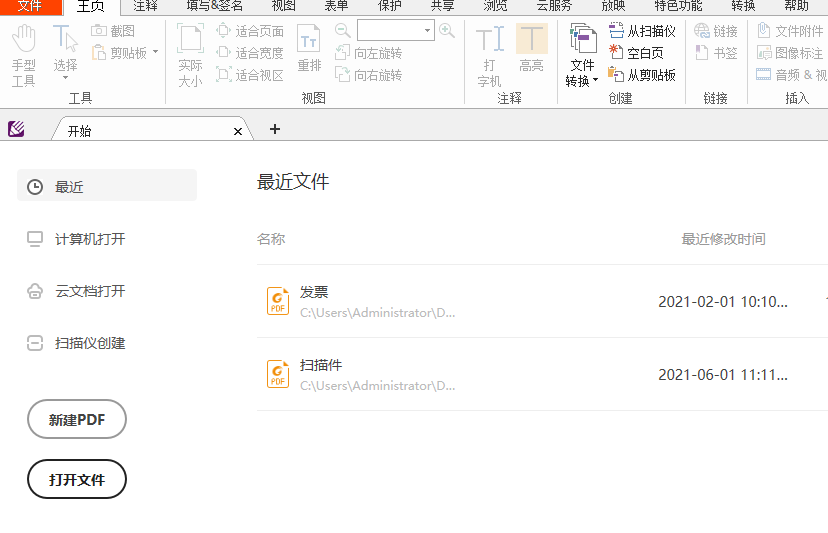Open the Play (放映) ribbon tab
The width and height of the screenshot is (828, 533).
(613, 6)
